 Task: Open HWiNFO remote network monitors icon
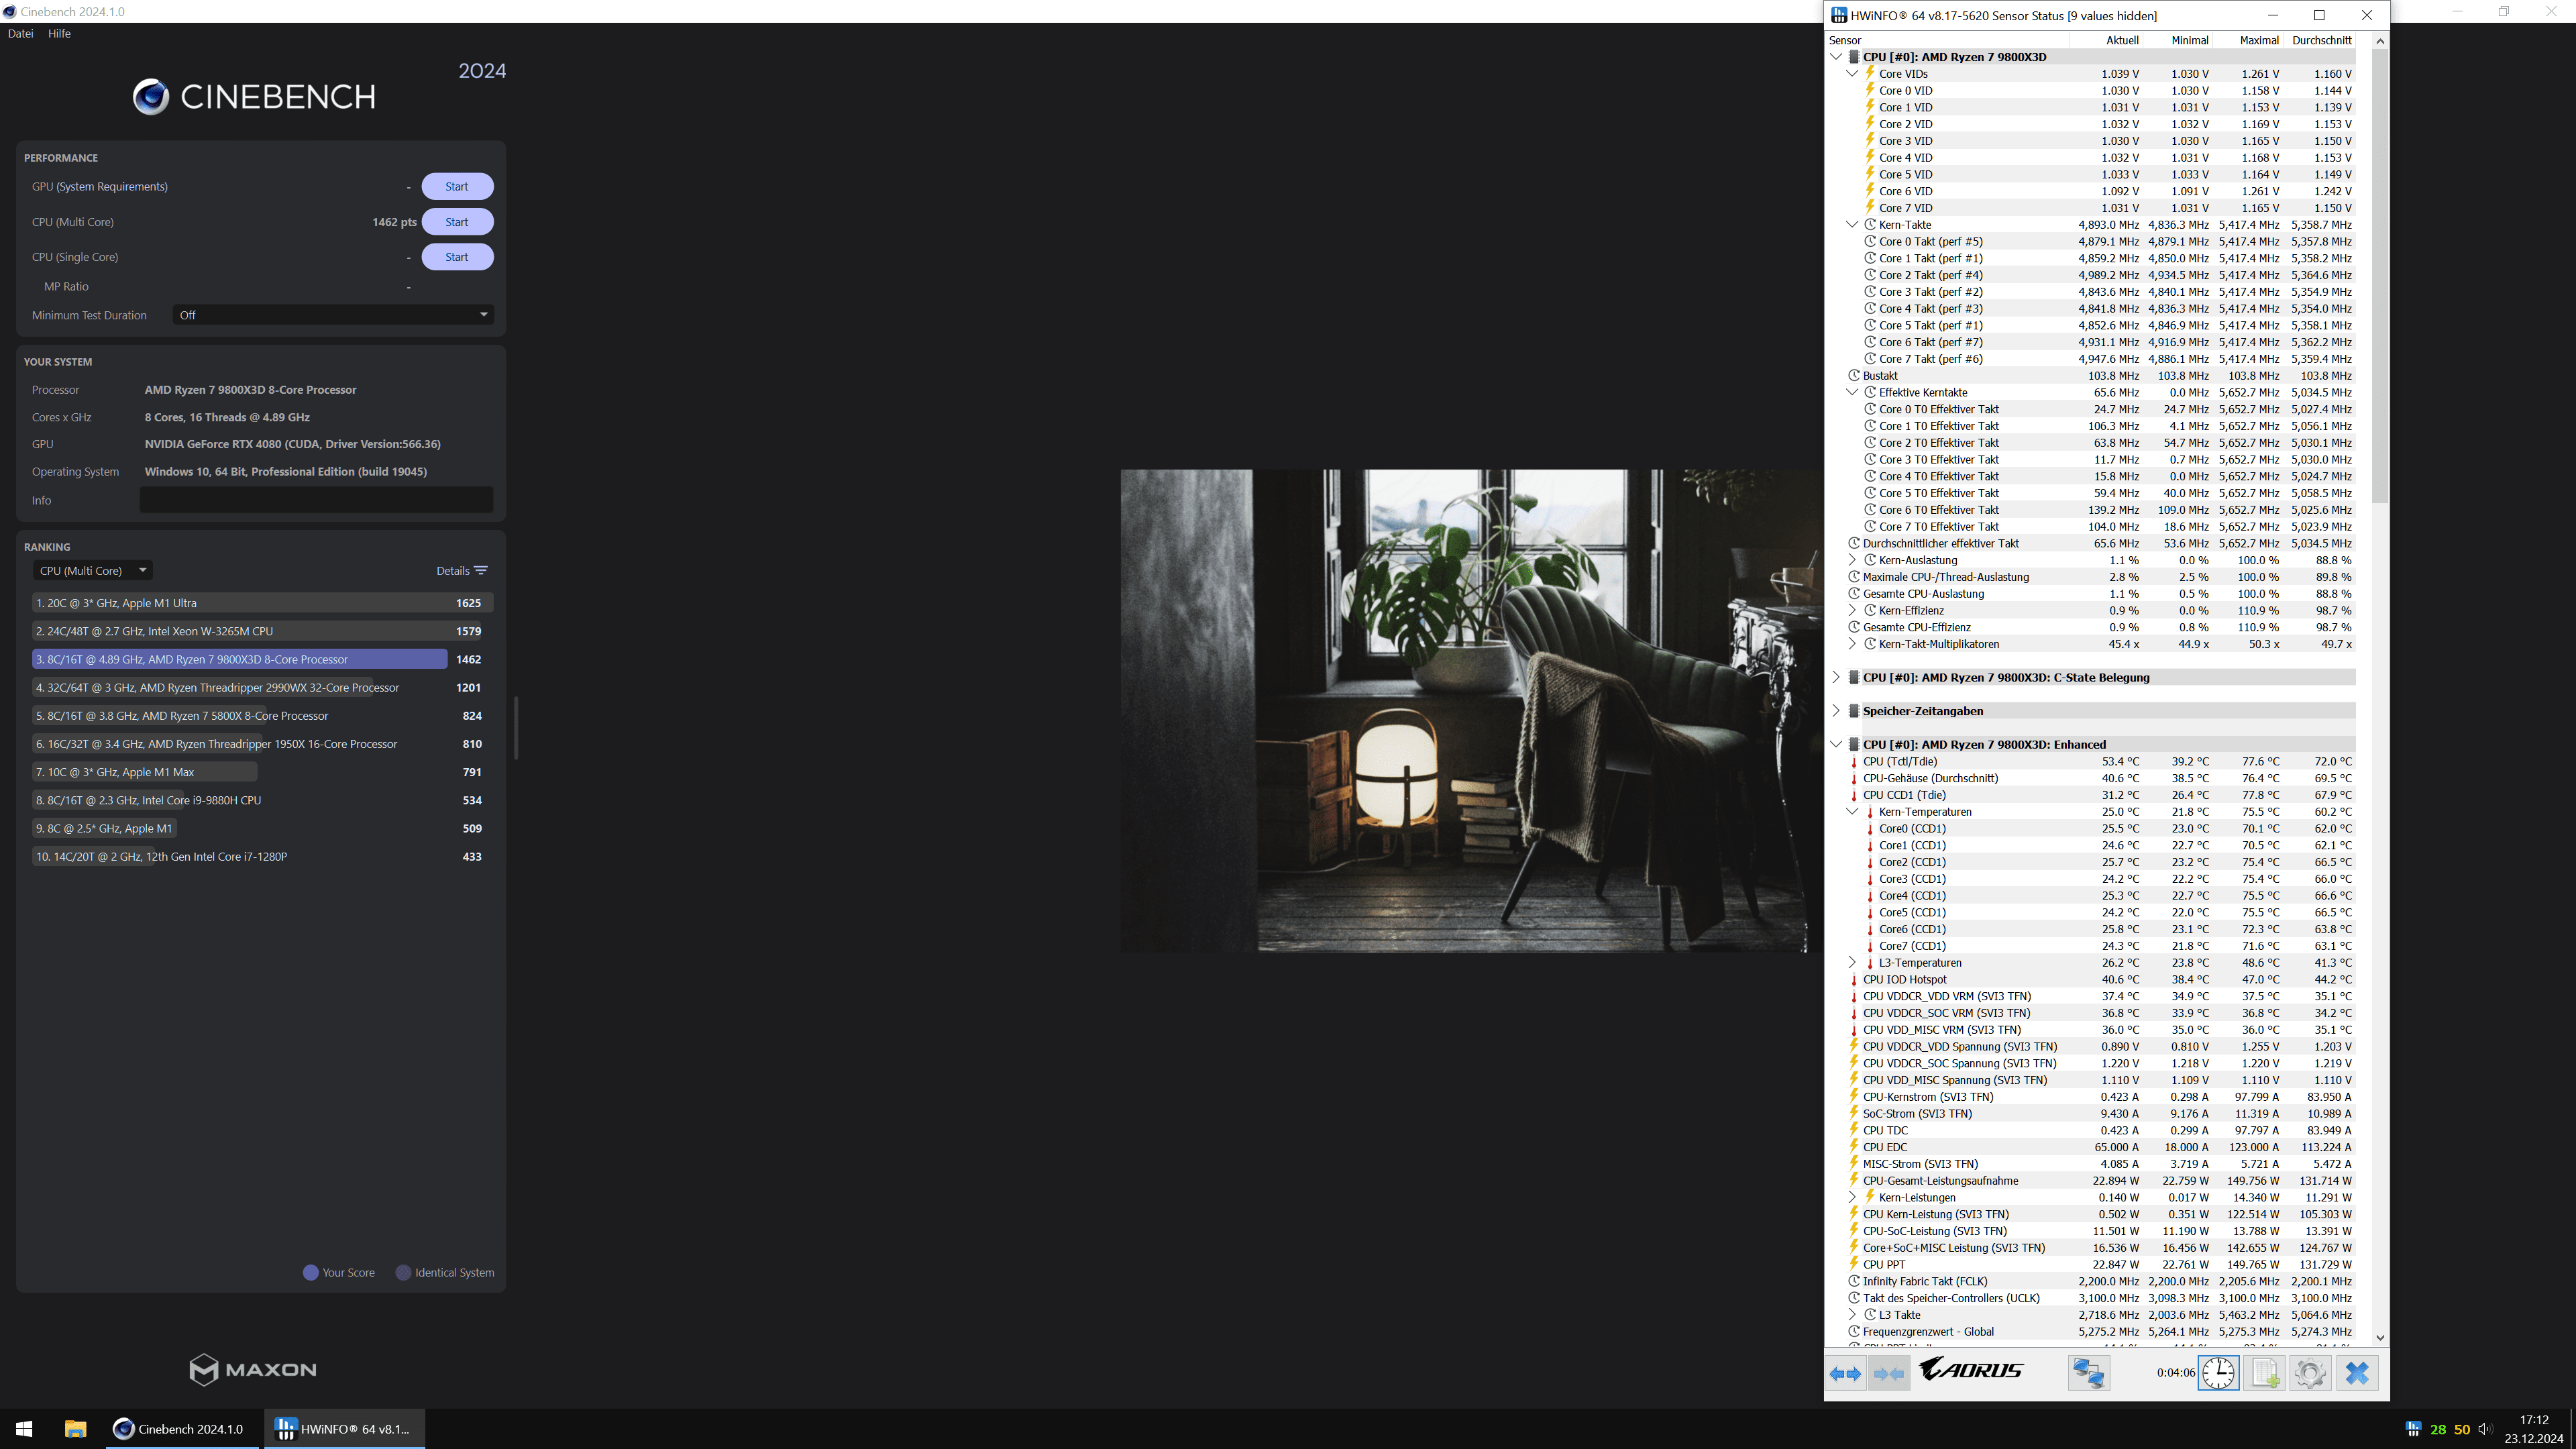(2088, 1373)
